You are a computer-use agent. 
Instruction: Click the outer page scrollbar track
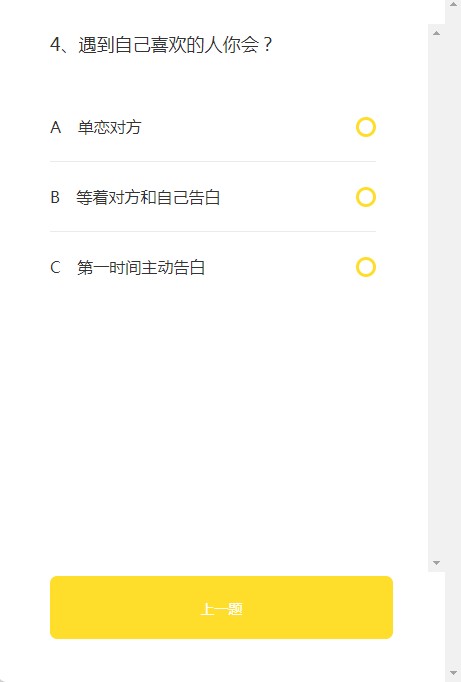(x=453, y=338)
